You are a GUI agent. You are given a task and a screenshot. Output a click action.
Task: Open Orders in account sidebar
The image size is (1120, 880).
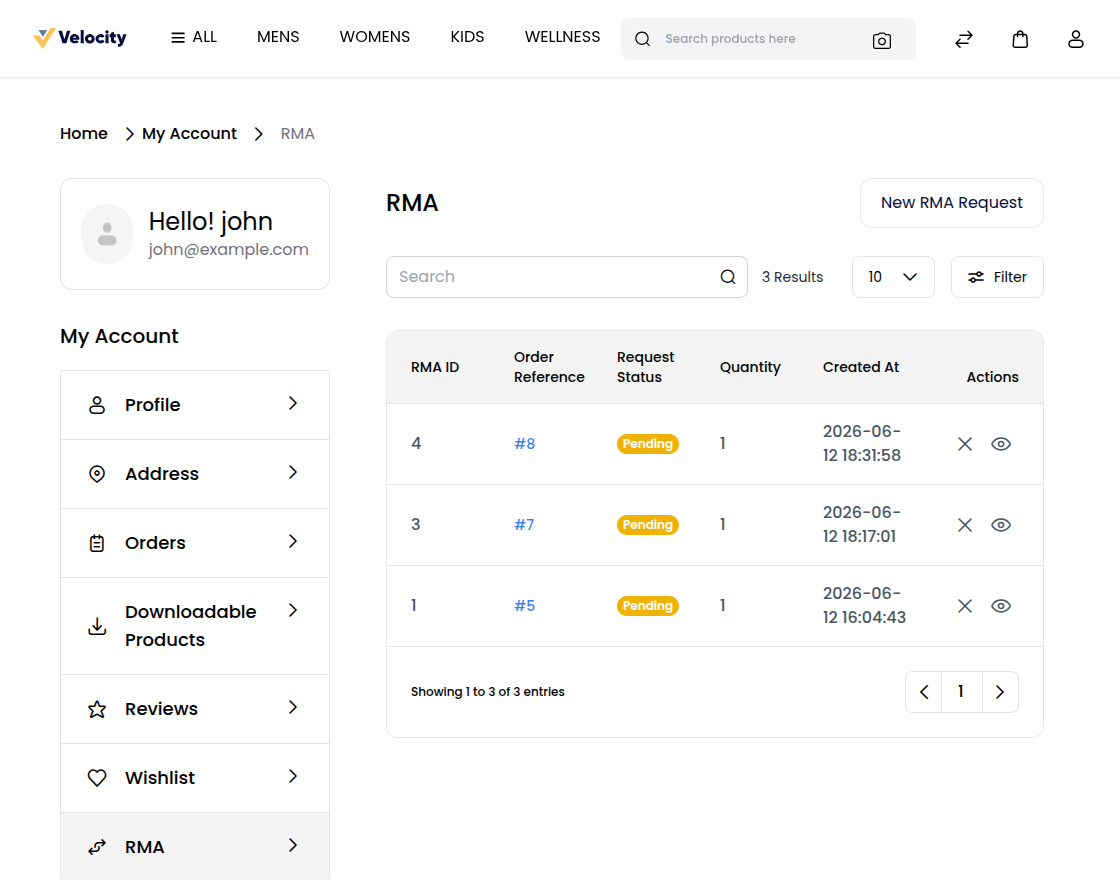[195, 543]
